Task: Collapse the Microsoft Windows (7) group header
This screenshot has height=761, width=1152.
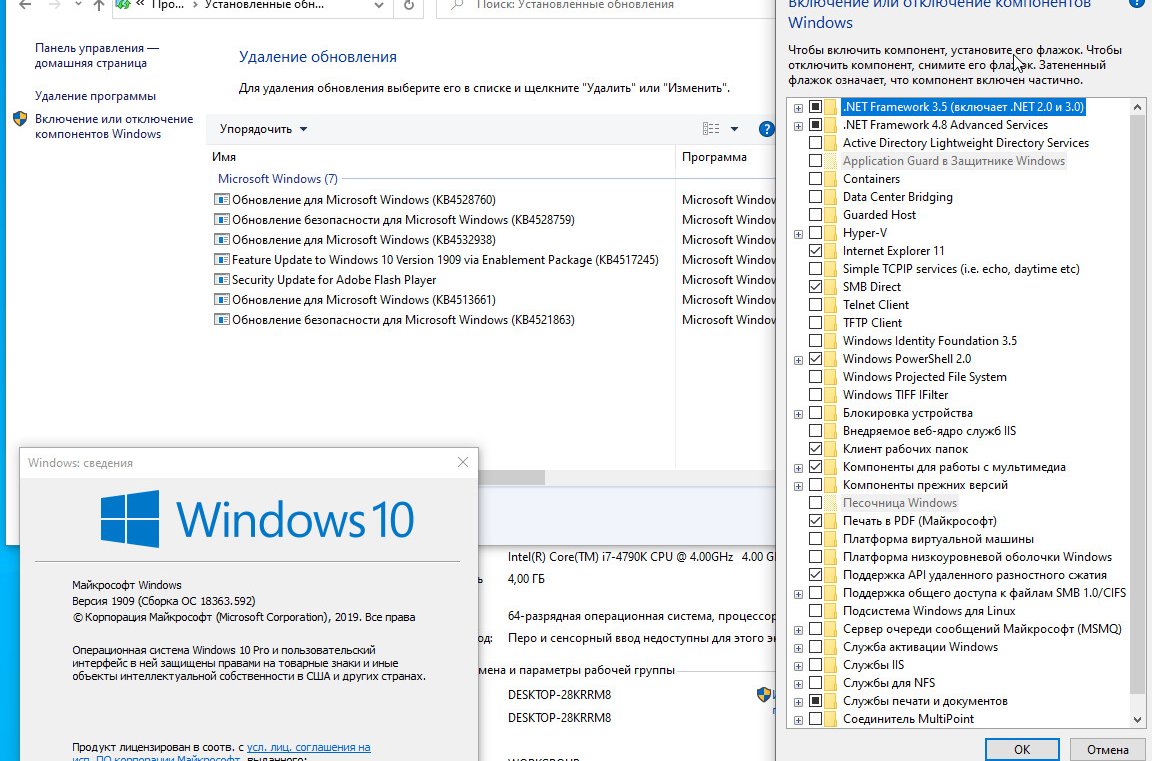Action: (278, 178)
